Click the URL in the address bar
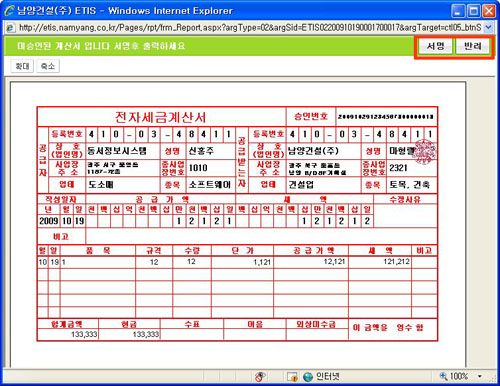Screen dimensions: 500x386 [x=250, y=27]
